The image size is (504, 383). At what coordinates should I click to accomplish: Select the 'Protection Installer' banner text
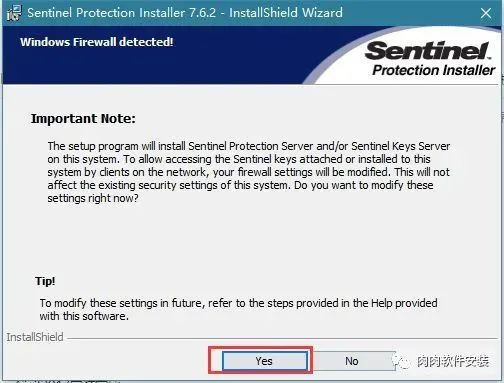click(x=434, y=70)
